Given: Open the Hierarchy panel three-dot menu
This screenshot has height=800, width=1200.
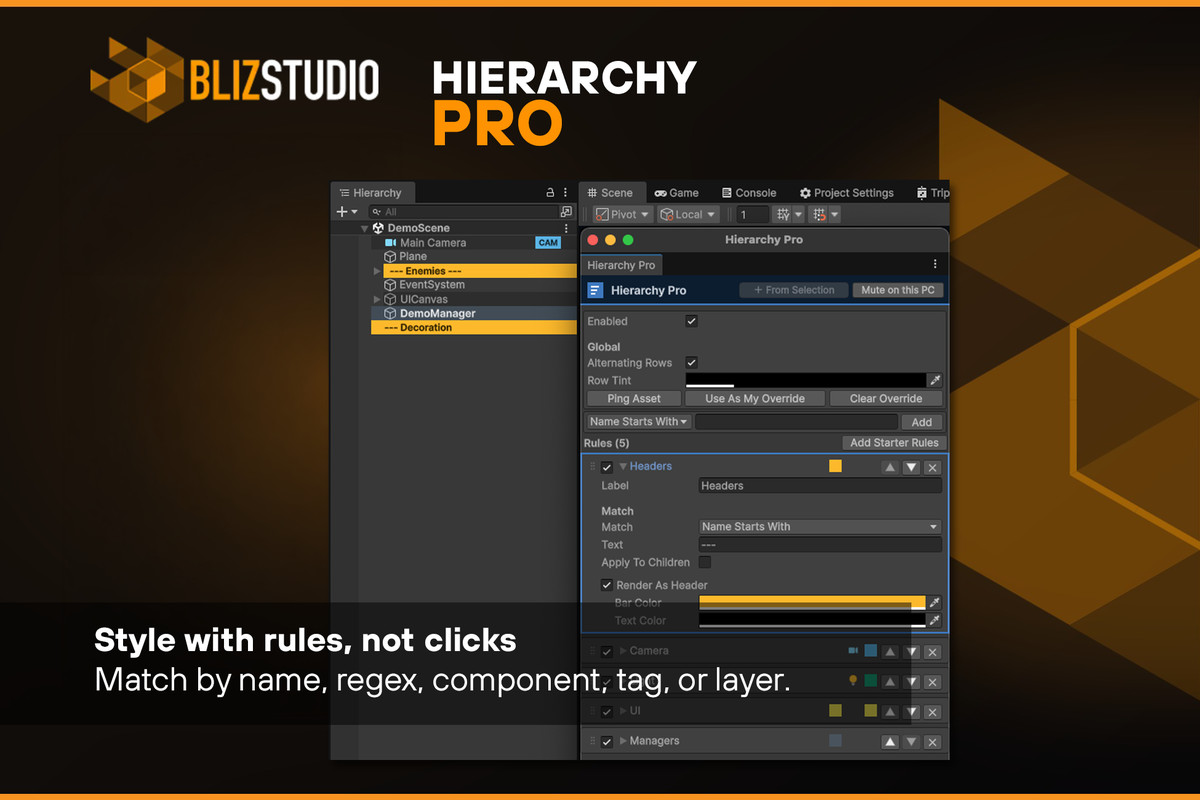Looking at the screenshot, I should [x=566, y=193].
